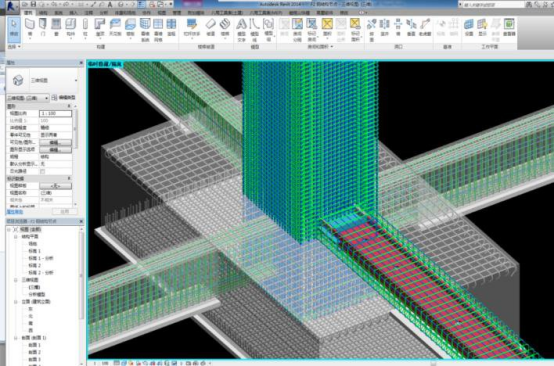The height and width of the screenshot is (366, 554).
Task: Select the Vertical opening tool
Action: click(411, 28)
